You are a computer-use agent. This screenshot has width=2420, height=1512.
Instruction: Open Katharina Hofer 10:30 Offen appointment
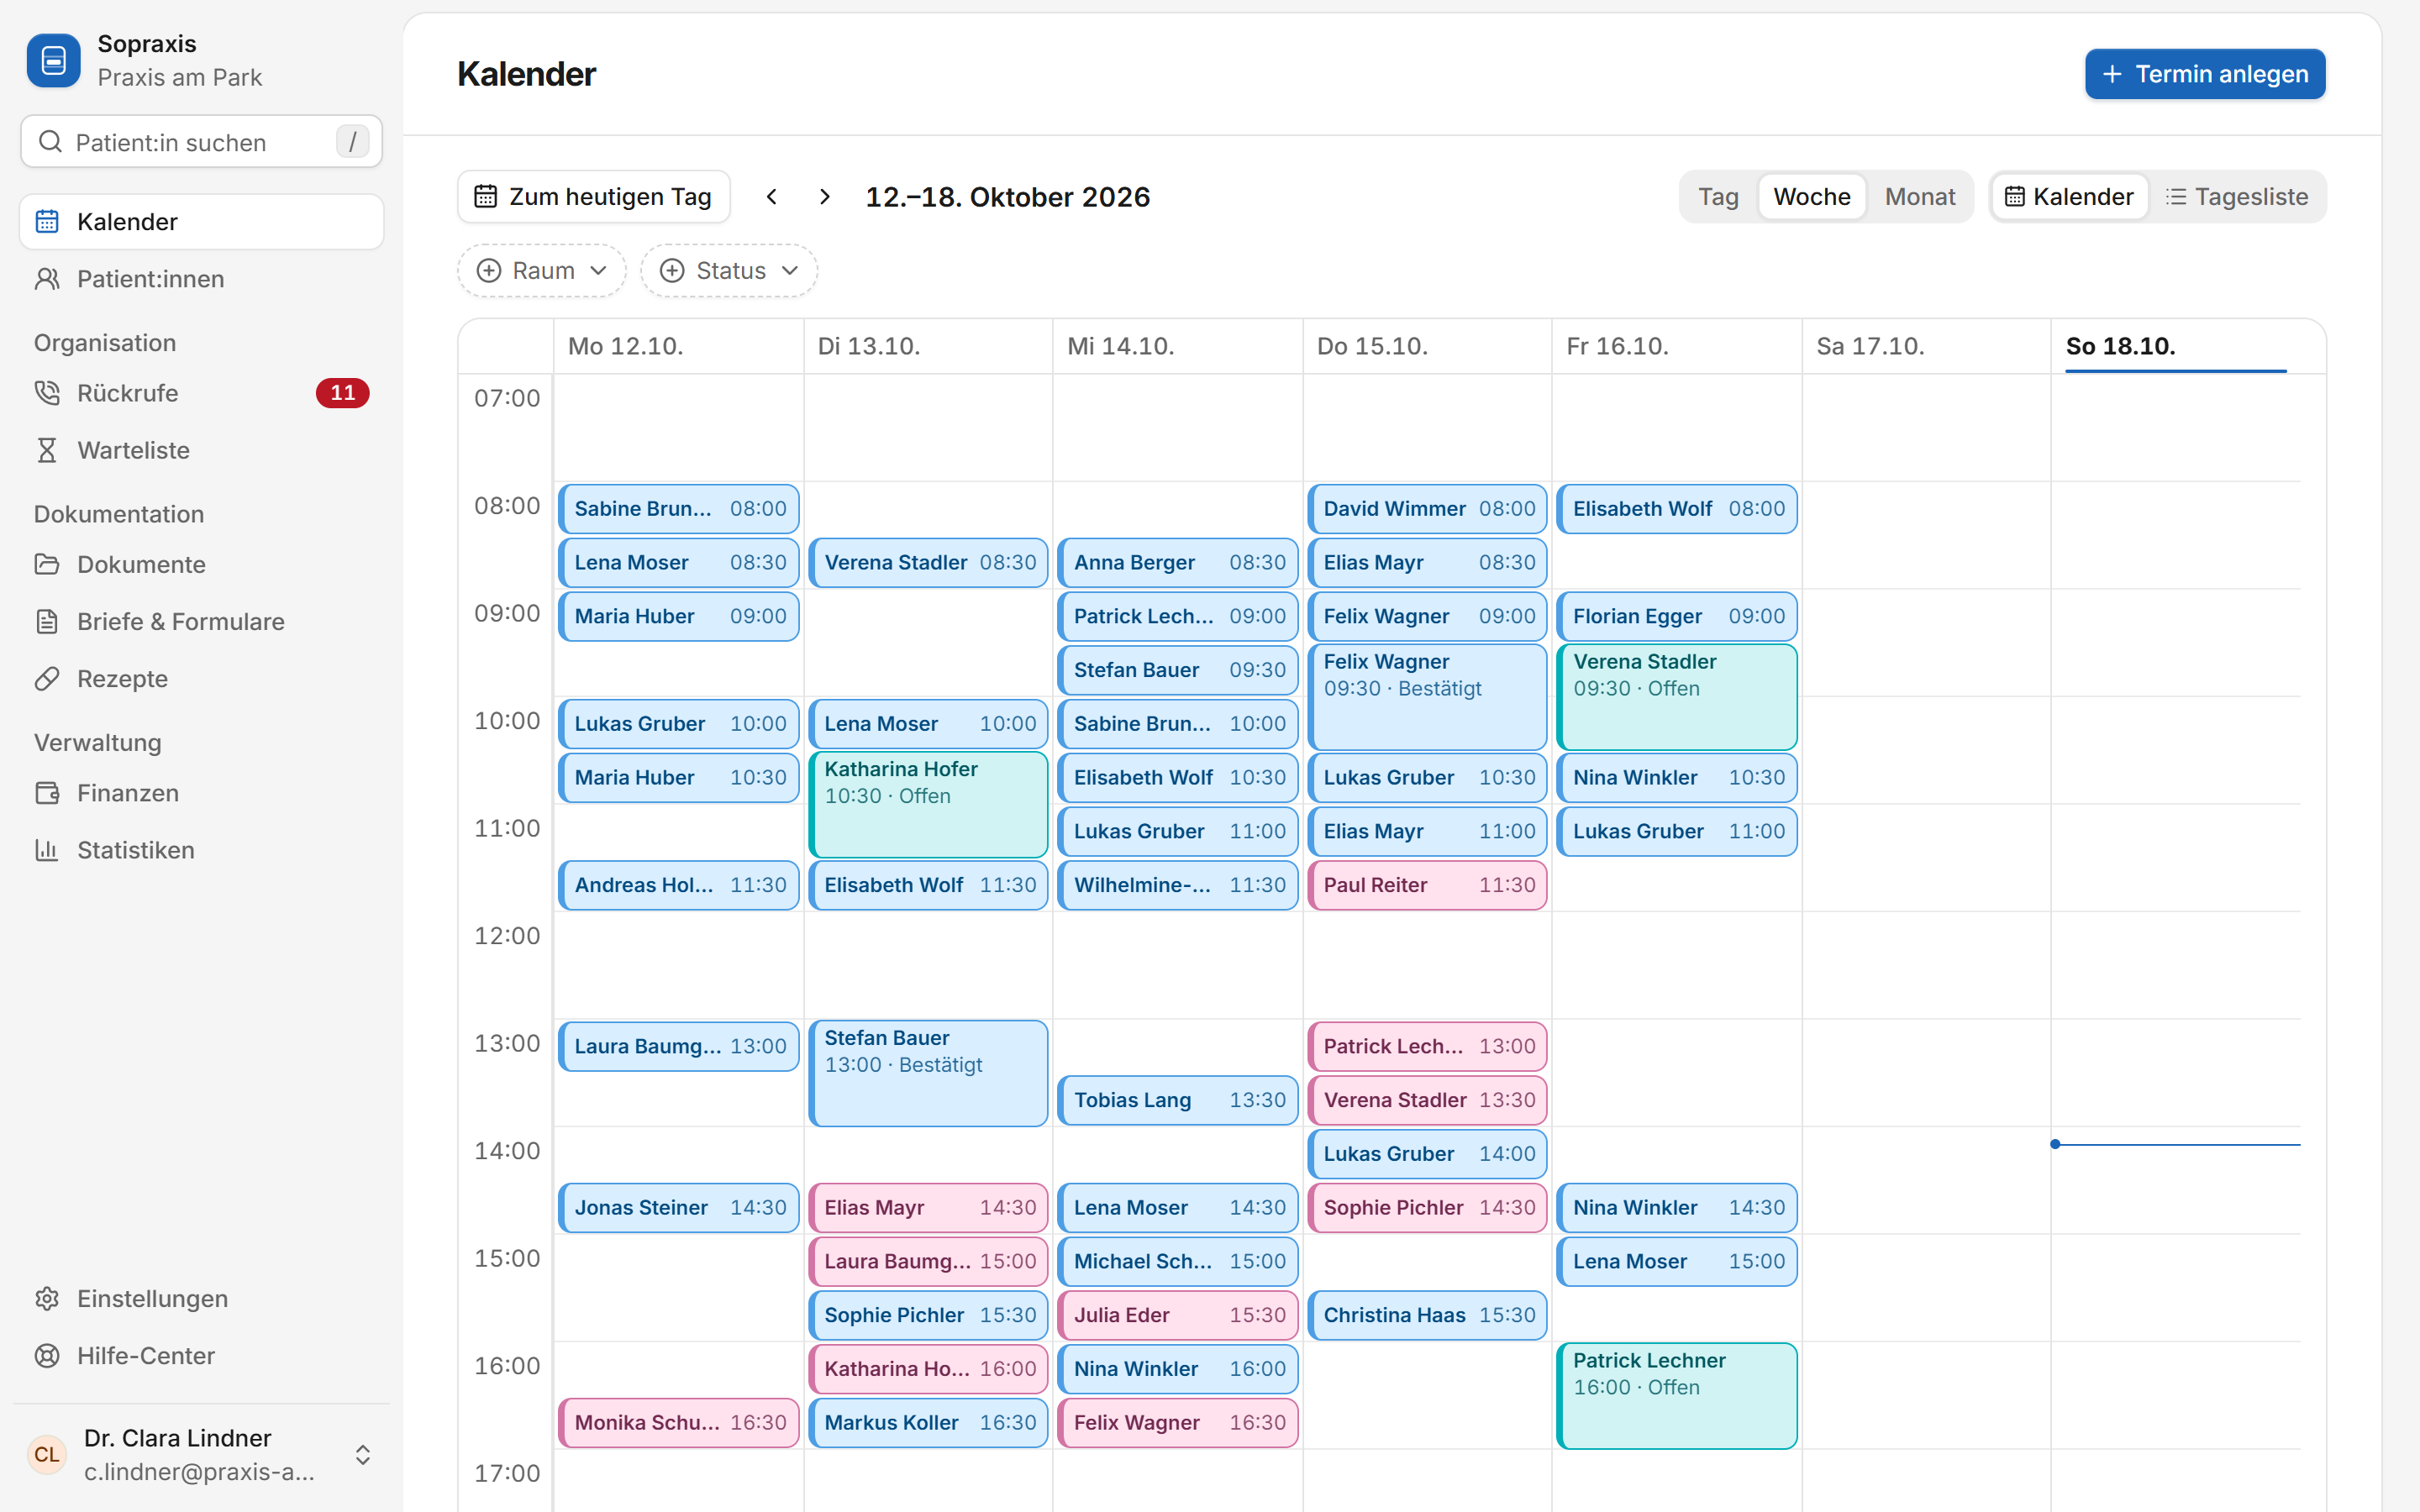pyautogui.click(x=928, y=805)
